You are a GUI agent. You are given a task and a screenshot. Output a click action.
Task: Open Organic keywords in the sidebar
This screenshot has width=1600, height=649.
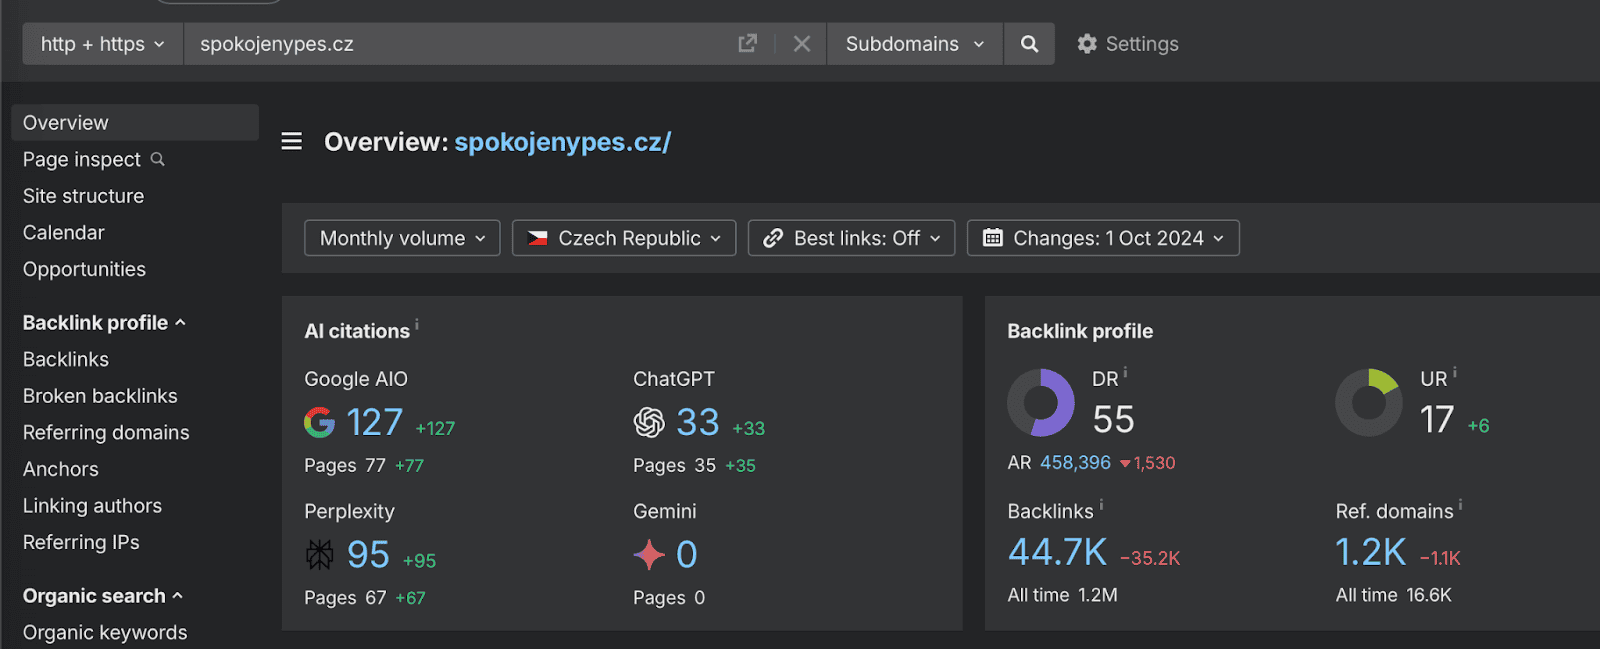(105, 633)
